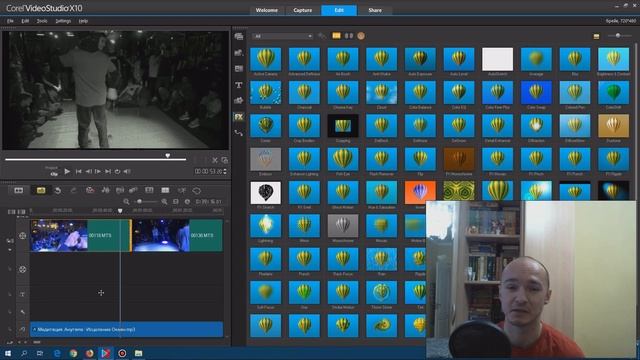Switch to the Share tab
Image resolution: width=640 pixels, height=360 pixels.
tap(375, 10)
